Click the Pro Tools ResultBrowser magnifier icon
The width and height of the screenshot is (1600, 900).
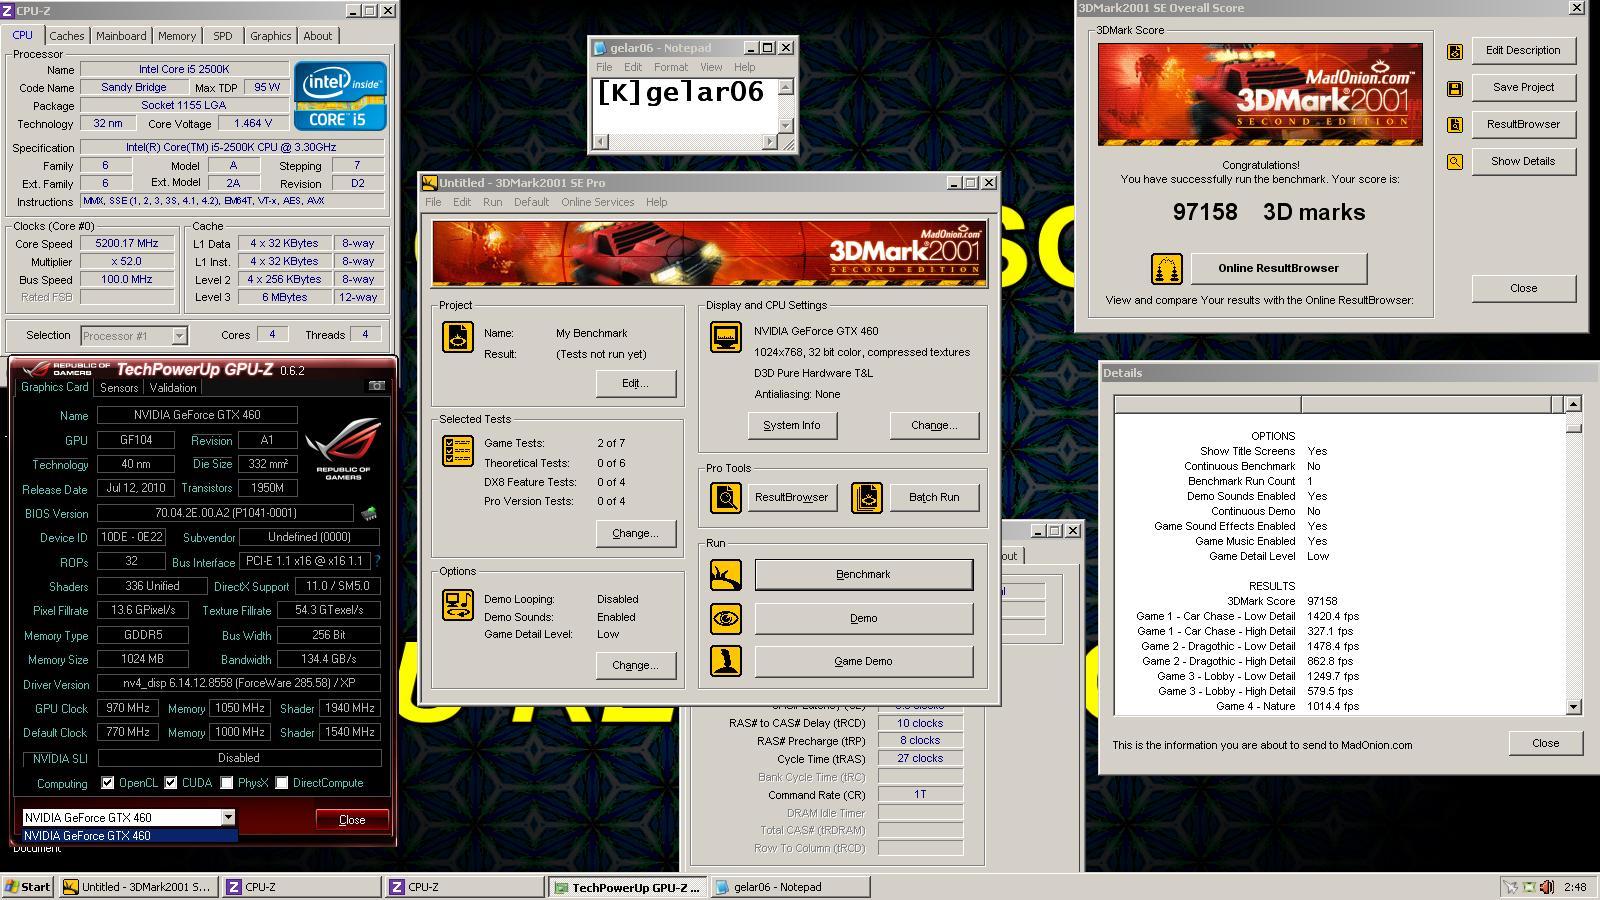coord(726,497)
